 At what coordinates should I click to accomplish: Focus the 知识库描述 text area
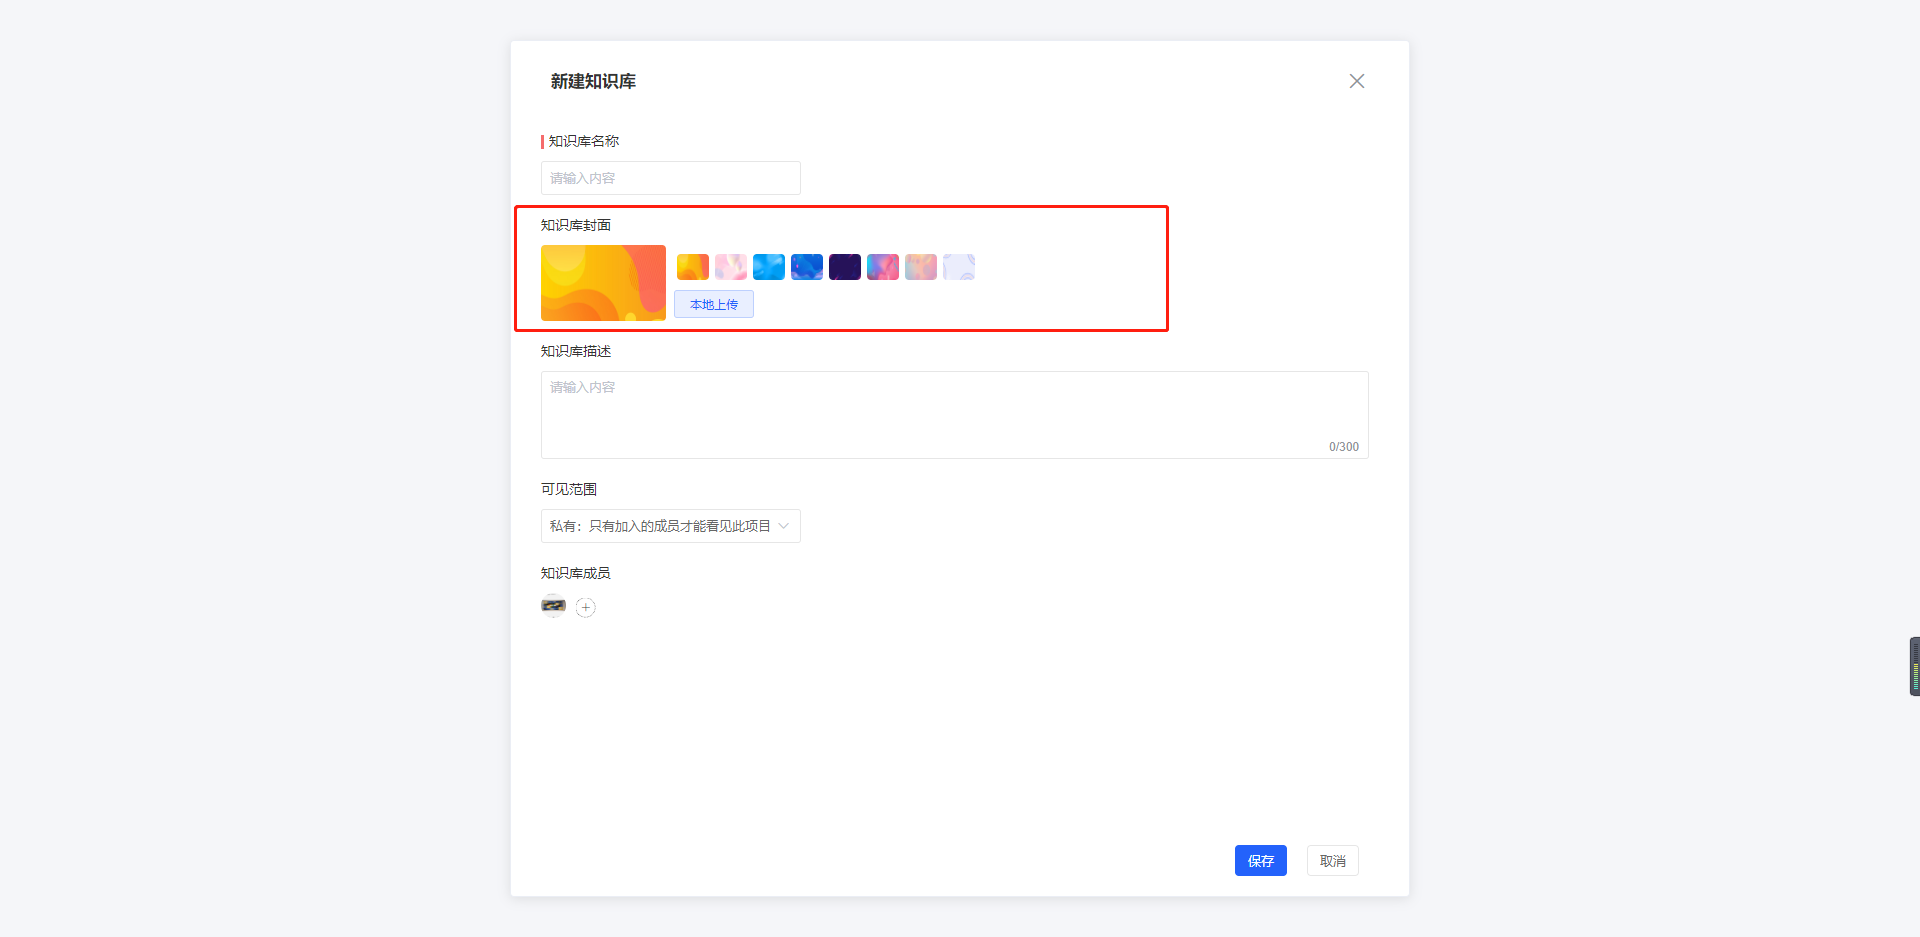[x=954, y=415]
